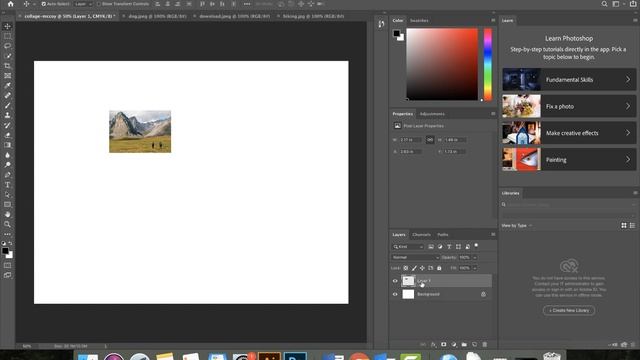This screenshot has height=360, width=640.
Task: Select the Frame tool
Action: pyautogui.click(x=7, y=76)
